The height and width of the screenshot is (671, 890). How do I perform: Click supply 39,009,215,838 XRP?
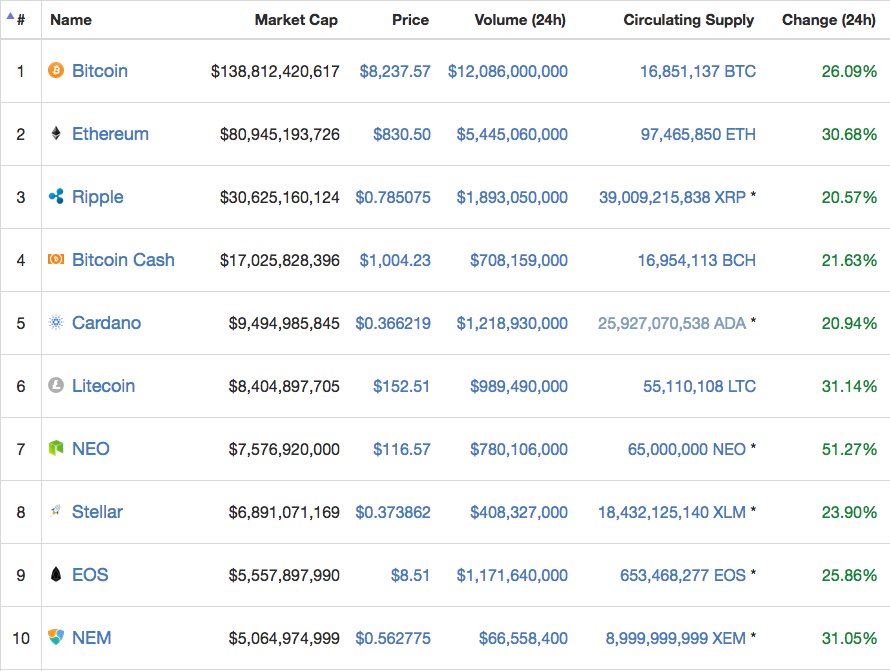672,198
